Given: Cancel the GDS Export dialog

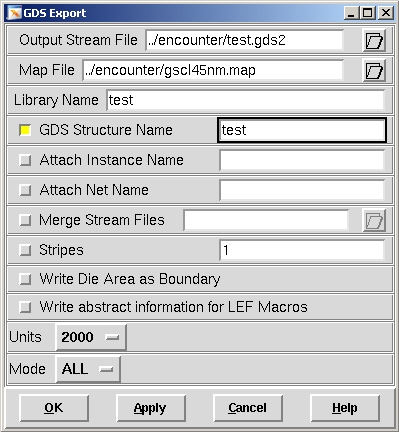Looking at the screenshot, I should point(248,408).
